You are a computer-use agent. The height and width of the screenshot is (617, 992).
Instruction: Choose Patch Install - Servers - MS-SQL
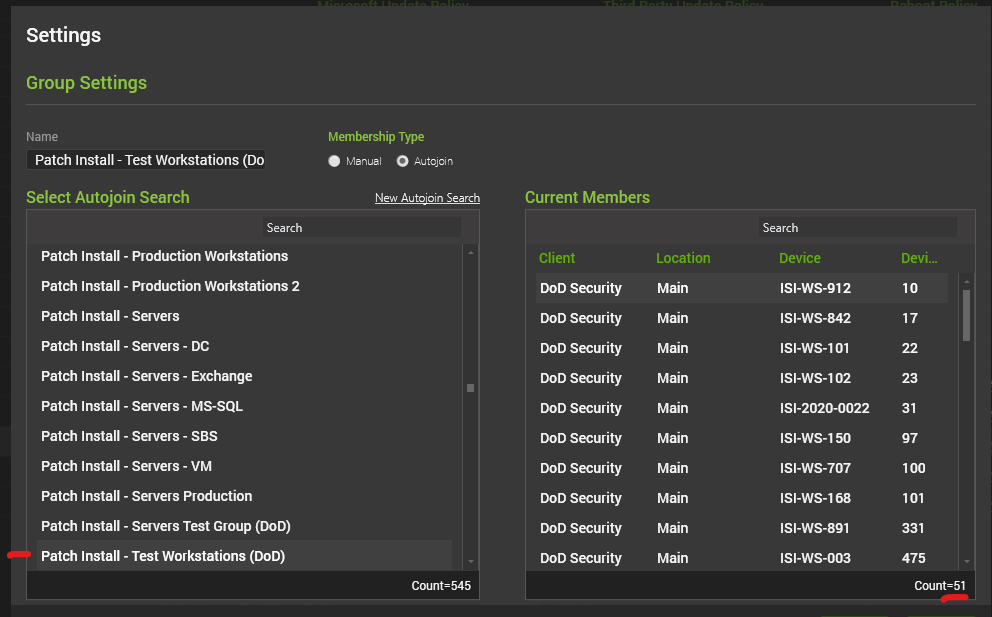point(141,406)
